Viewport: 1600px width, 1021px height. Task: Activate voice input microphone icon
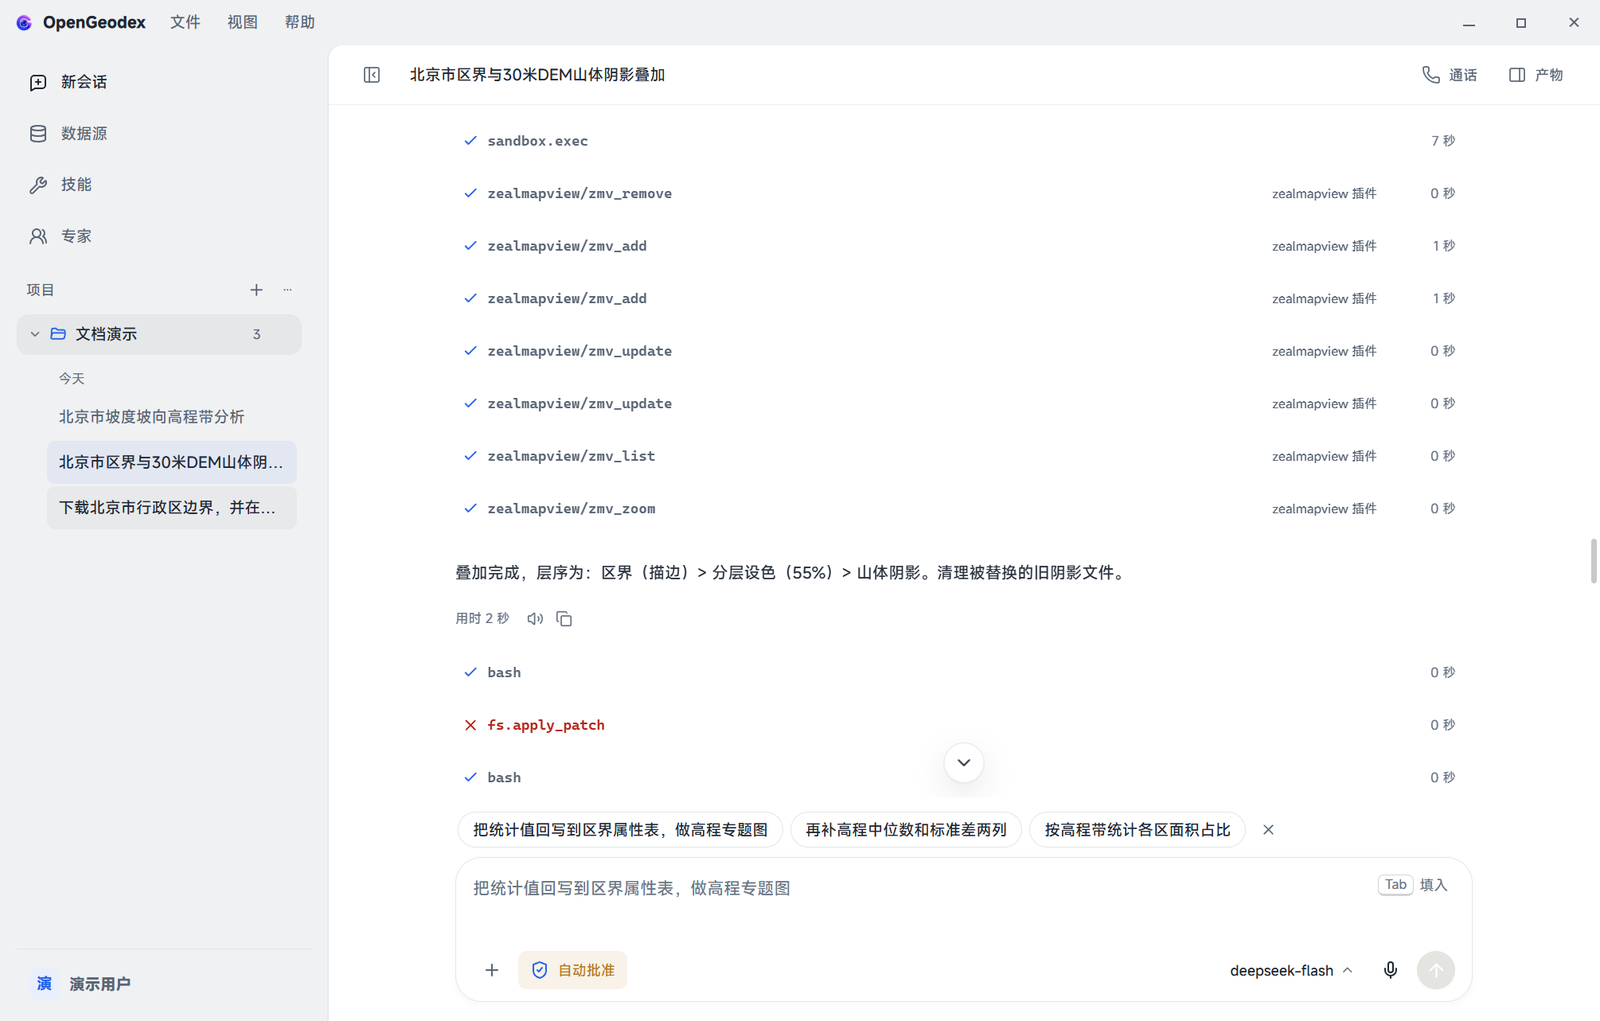pyautogui.click(x=1390, y=970)
